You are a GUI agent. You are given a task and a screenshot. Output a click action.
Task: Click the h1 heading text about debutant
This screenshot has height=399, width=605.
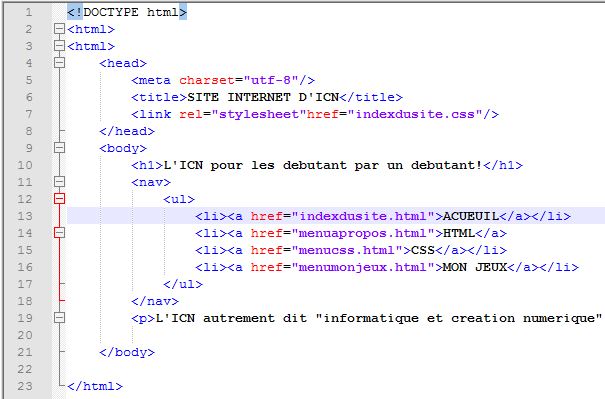tap(323, 165)
